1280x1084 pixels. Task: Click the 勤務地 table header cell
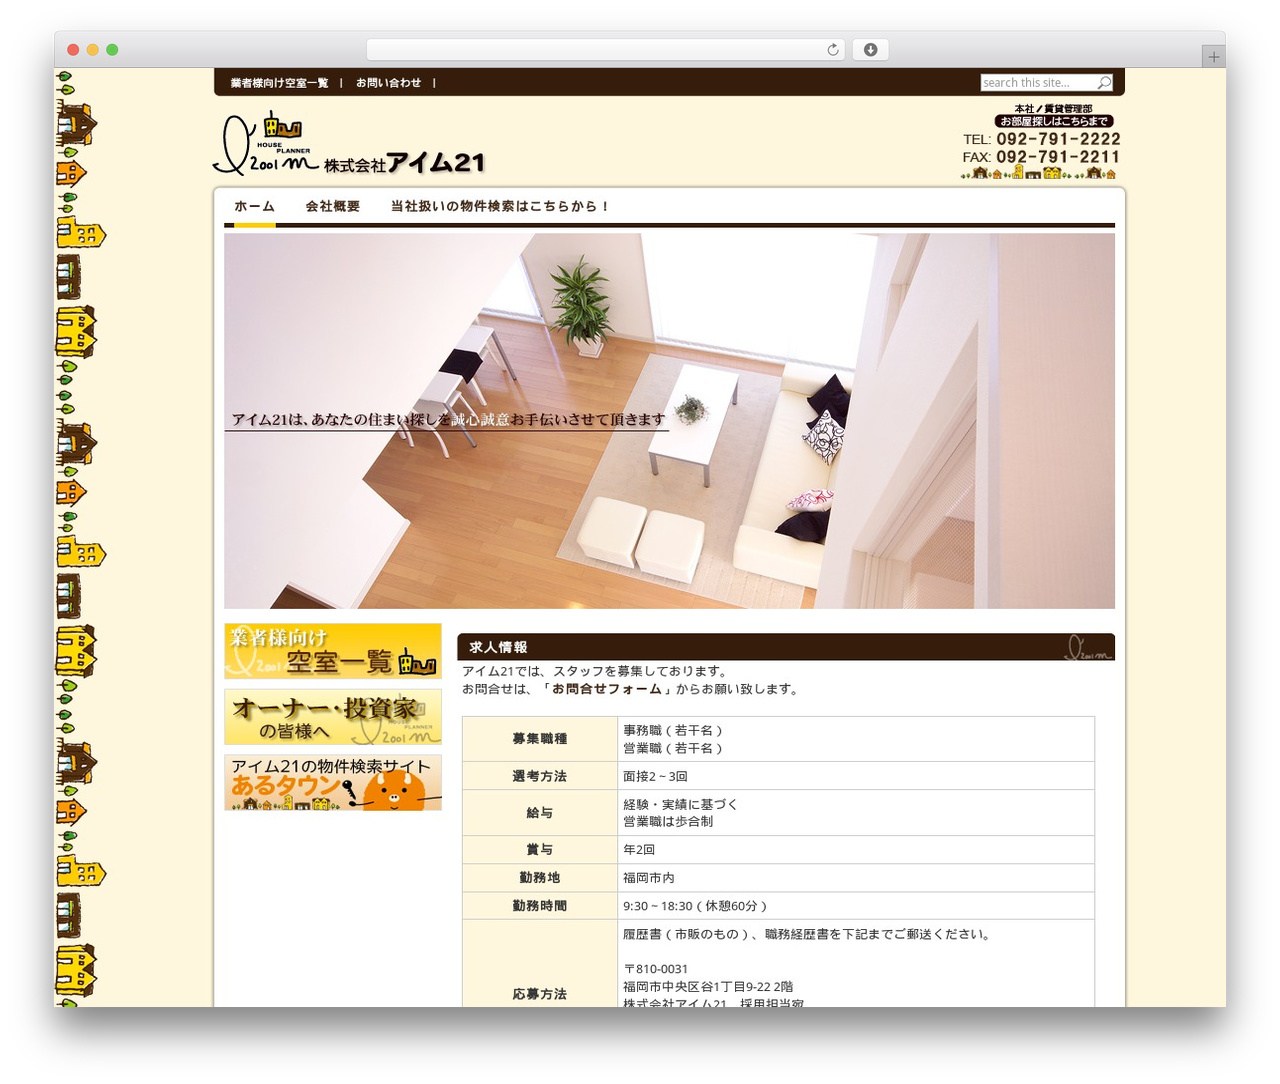coord(540,878)
